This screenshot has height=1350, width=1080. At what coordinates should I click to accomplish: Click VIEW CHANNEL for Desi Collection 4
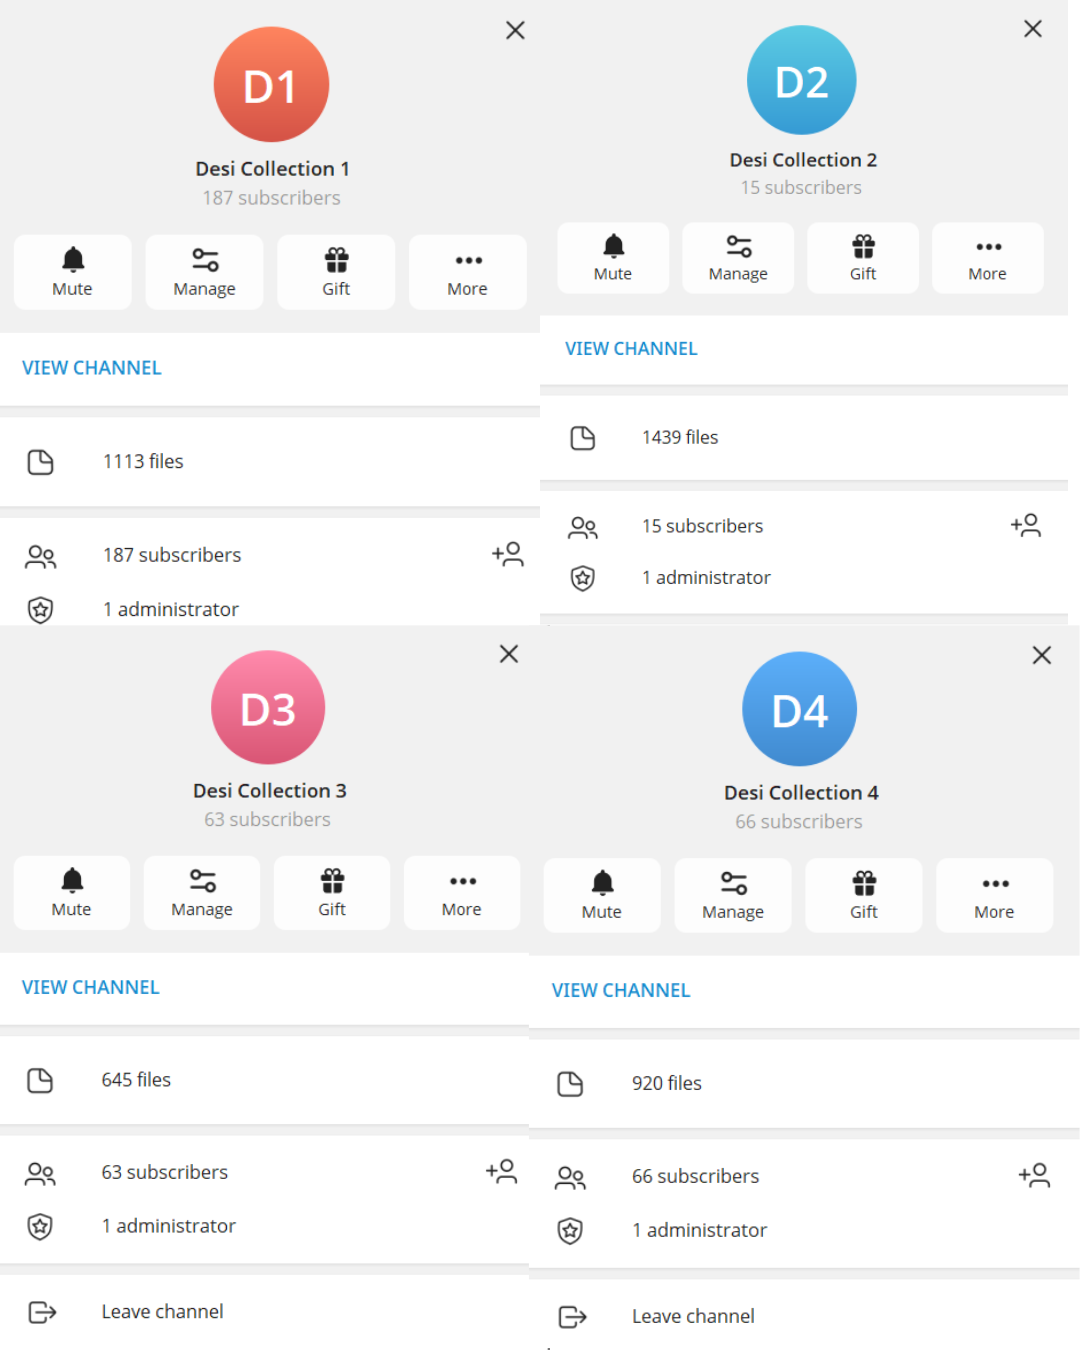(621, 990)
